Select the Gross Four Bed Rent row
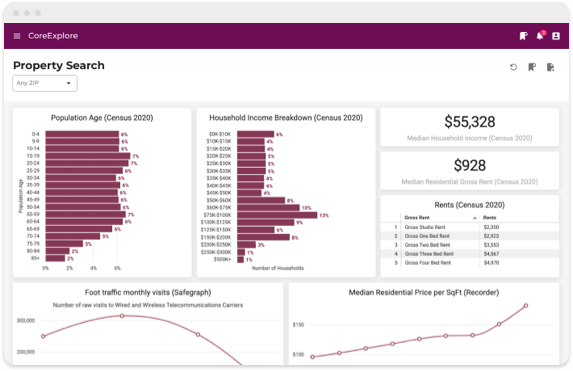Image resolution: width=573 pixels, height=371 pixels. click(470, 263)
